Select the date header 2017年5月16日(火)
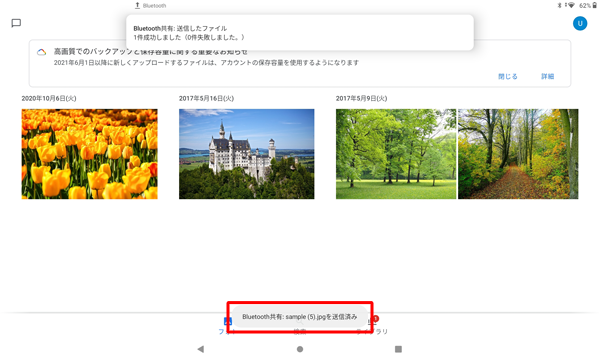 (x=206, y=98)
